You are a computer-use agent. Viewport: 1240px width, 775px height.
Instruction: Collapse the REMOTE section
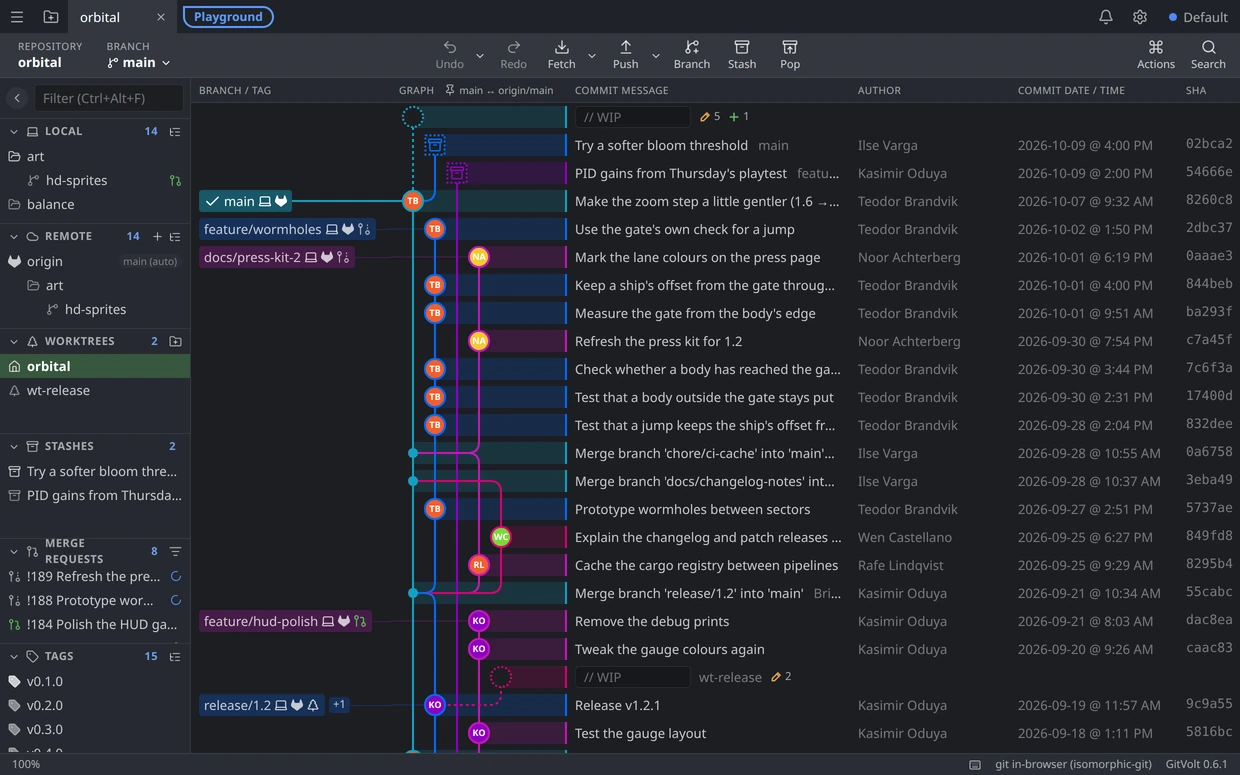click(14, 236)
